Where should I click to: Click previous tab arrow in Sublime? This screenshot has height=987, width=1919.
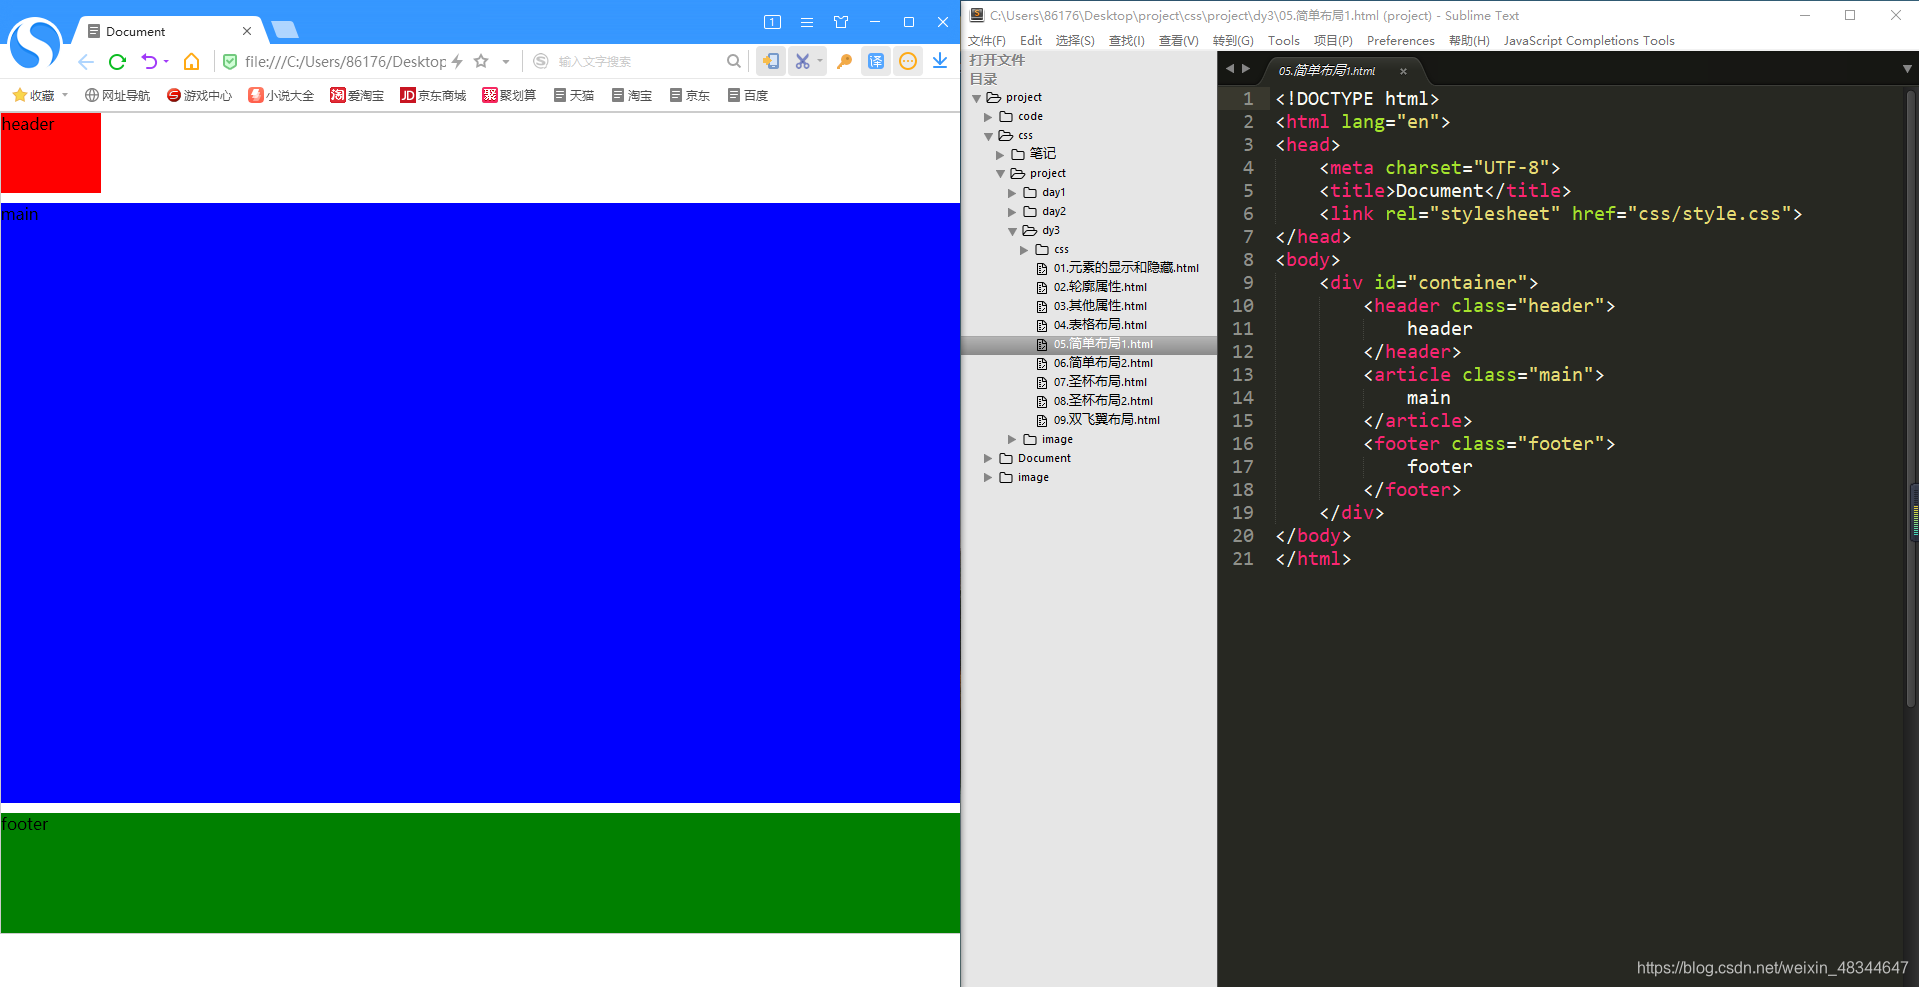1230,69
